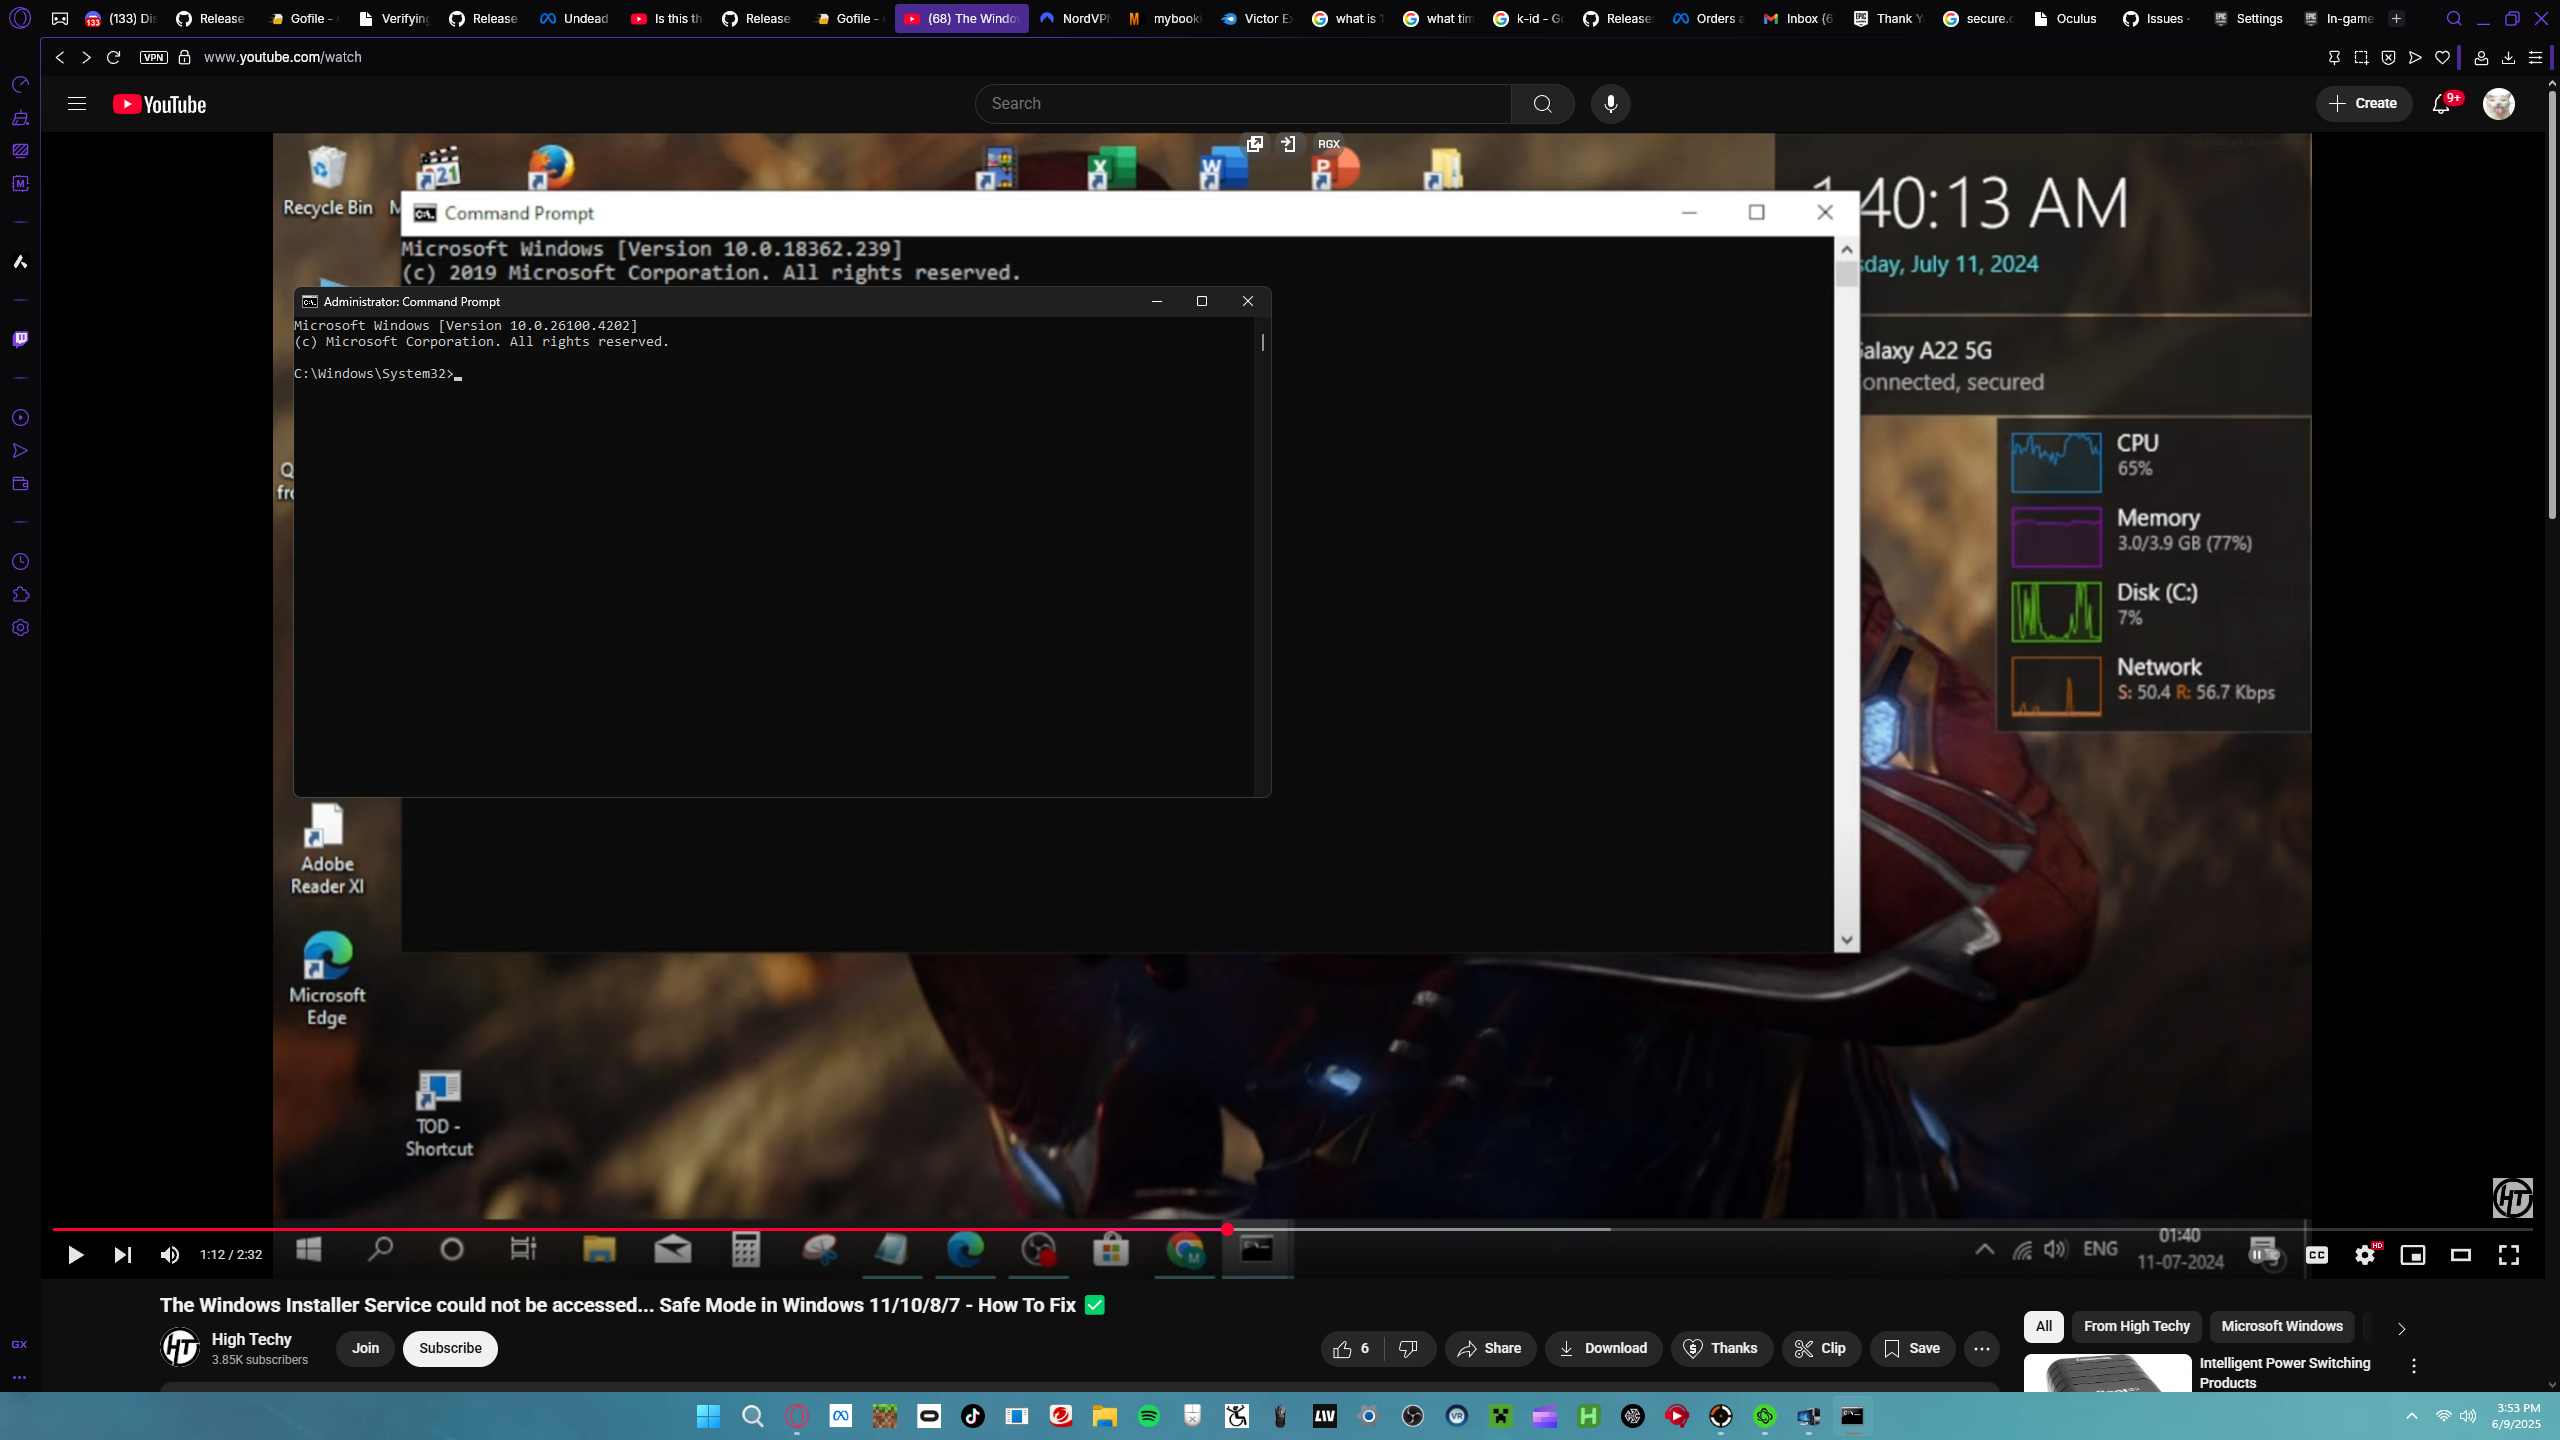Open miniplayer mode for video
This screenshot has width=2560, height=1440.
(x=2412, y=1255)
